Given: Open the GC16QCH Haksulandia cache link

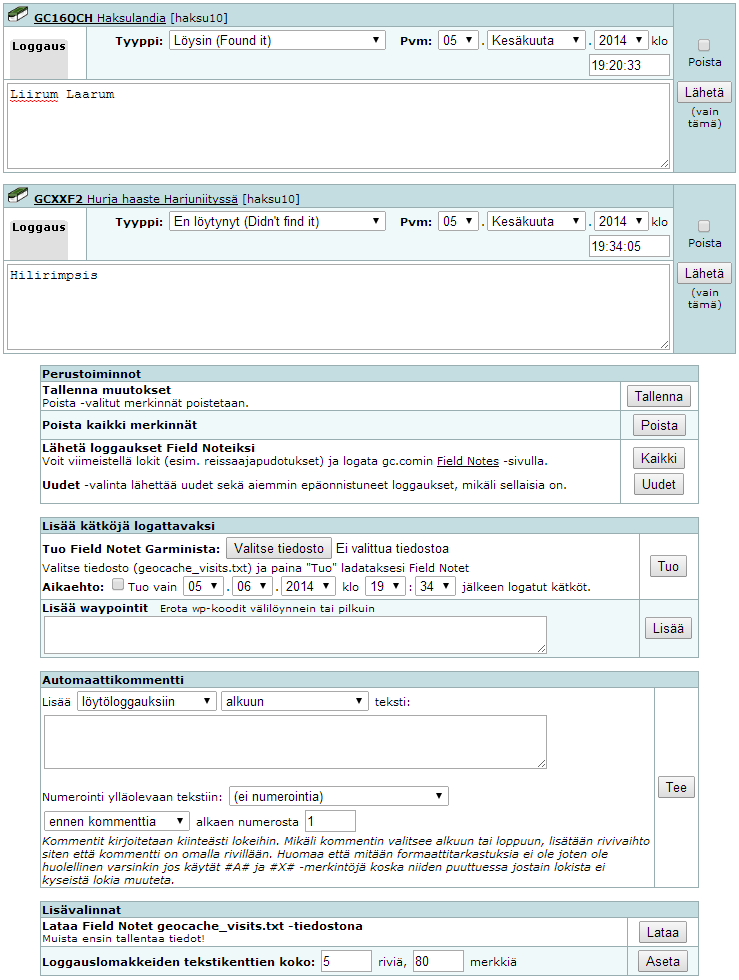Looking at the screenshot, I should tap(99, 18).
